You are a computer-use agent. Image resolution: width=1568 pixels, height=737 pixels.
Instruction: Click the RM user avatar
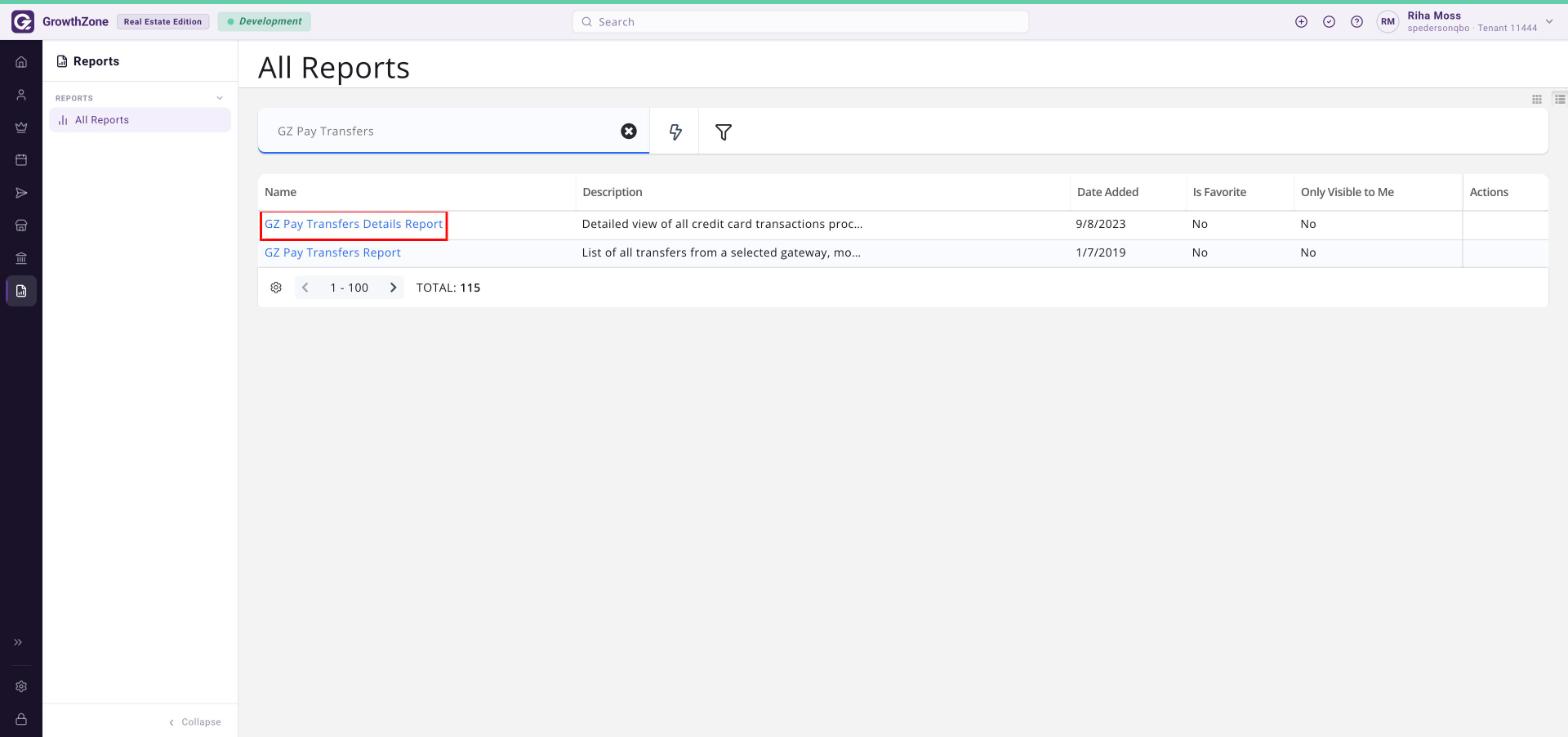pyautogui.click(x=1387, y=22)
